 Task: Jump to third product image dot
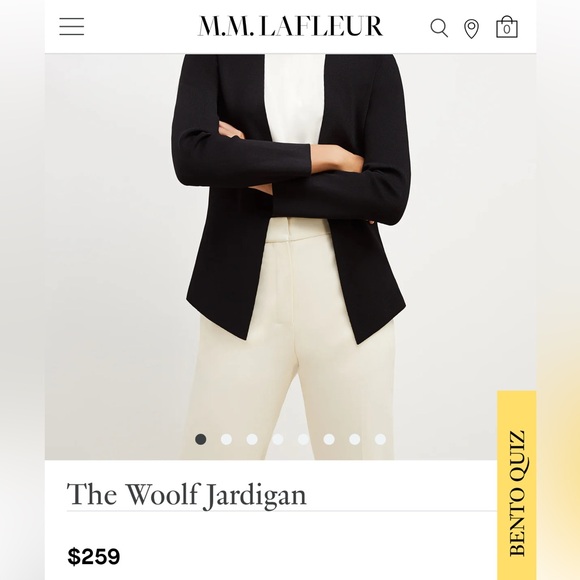click(x=252, y=439)
